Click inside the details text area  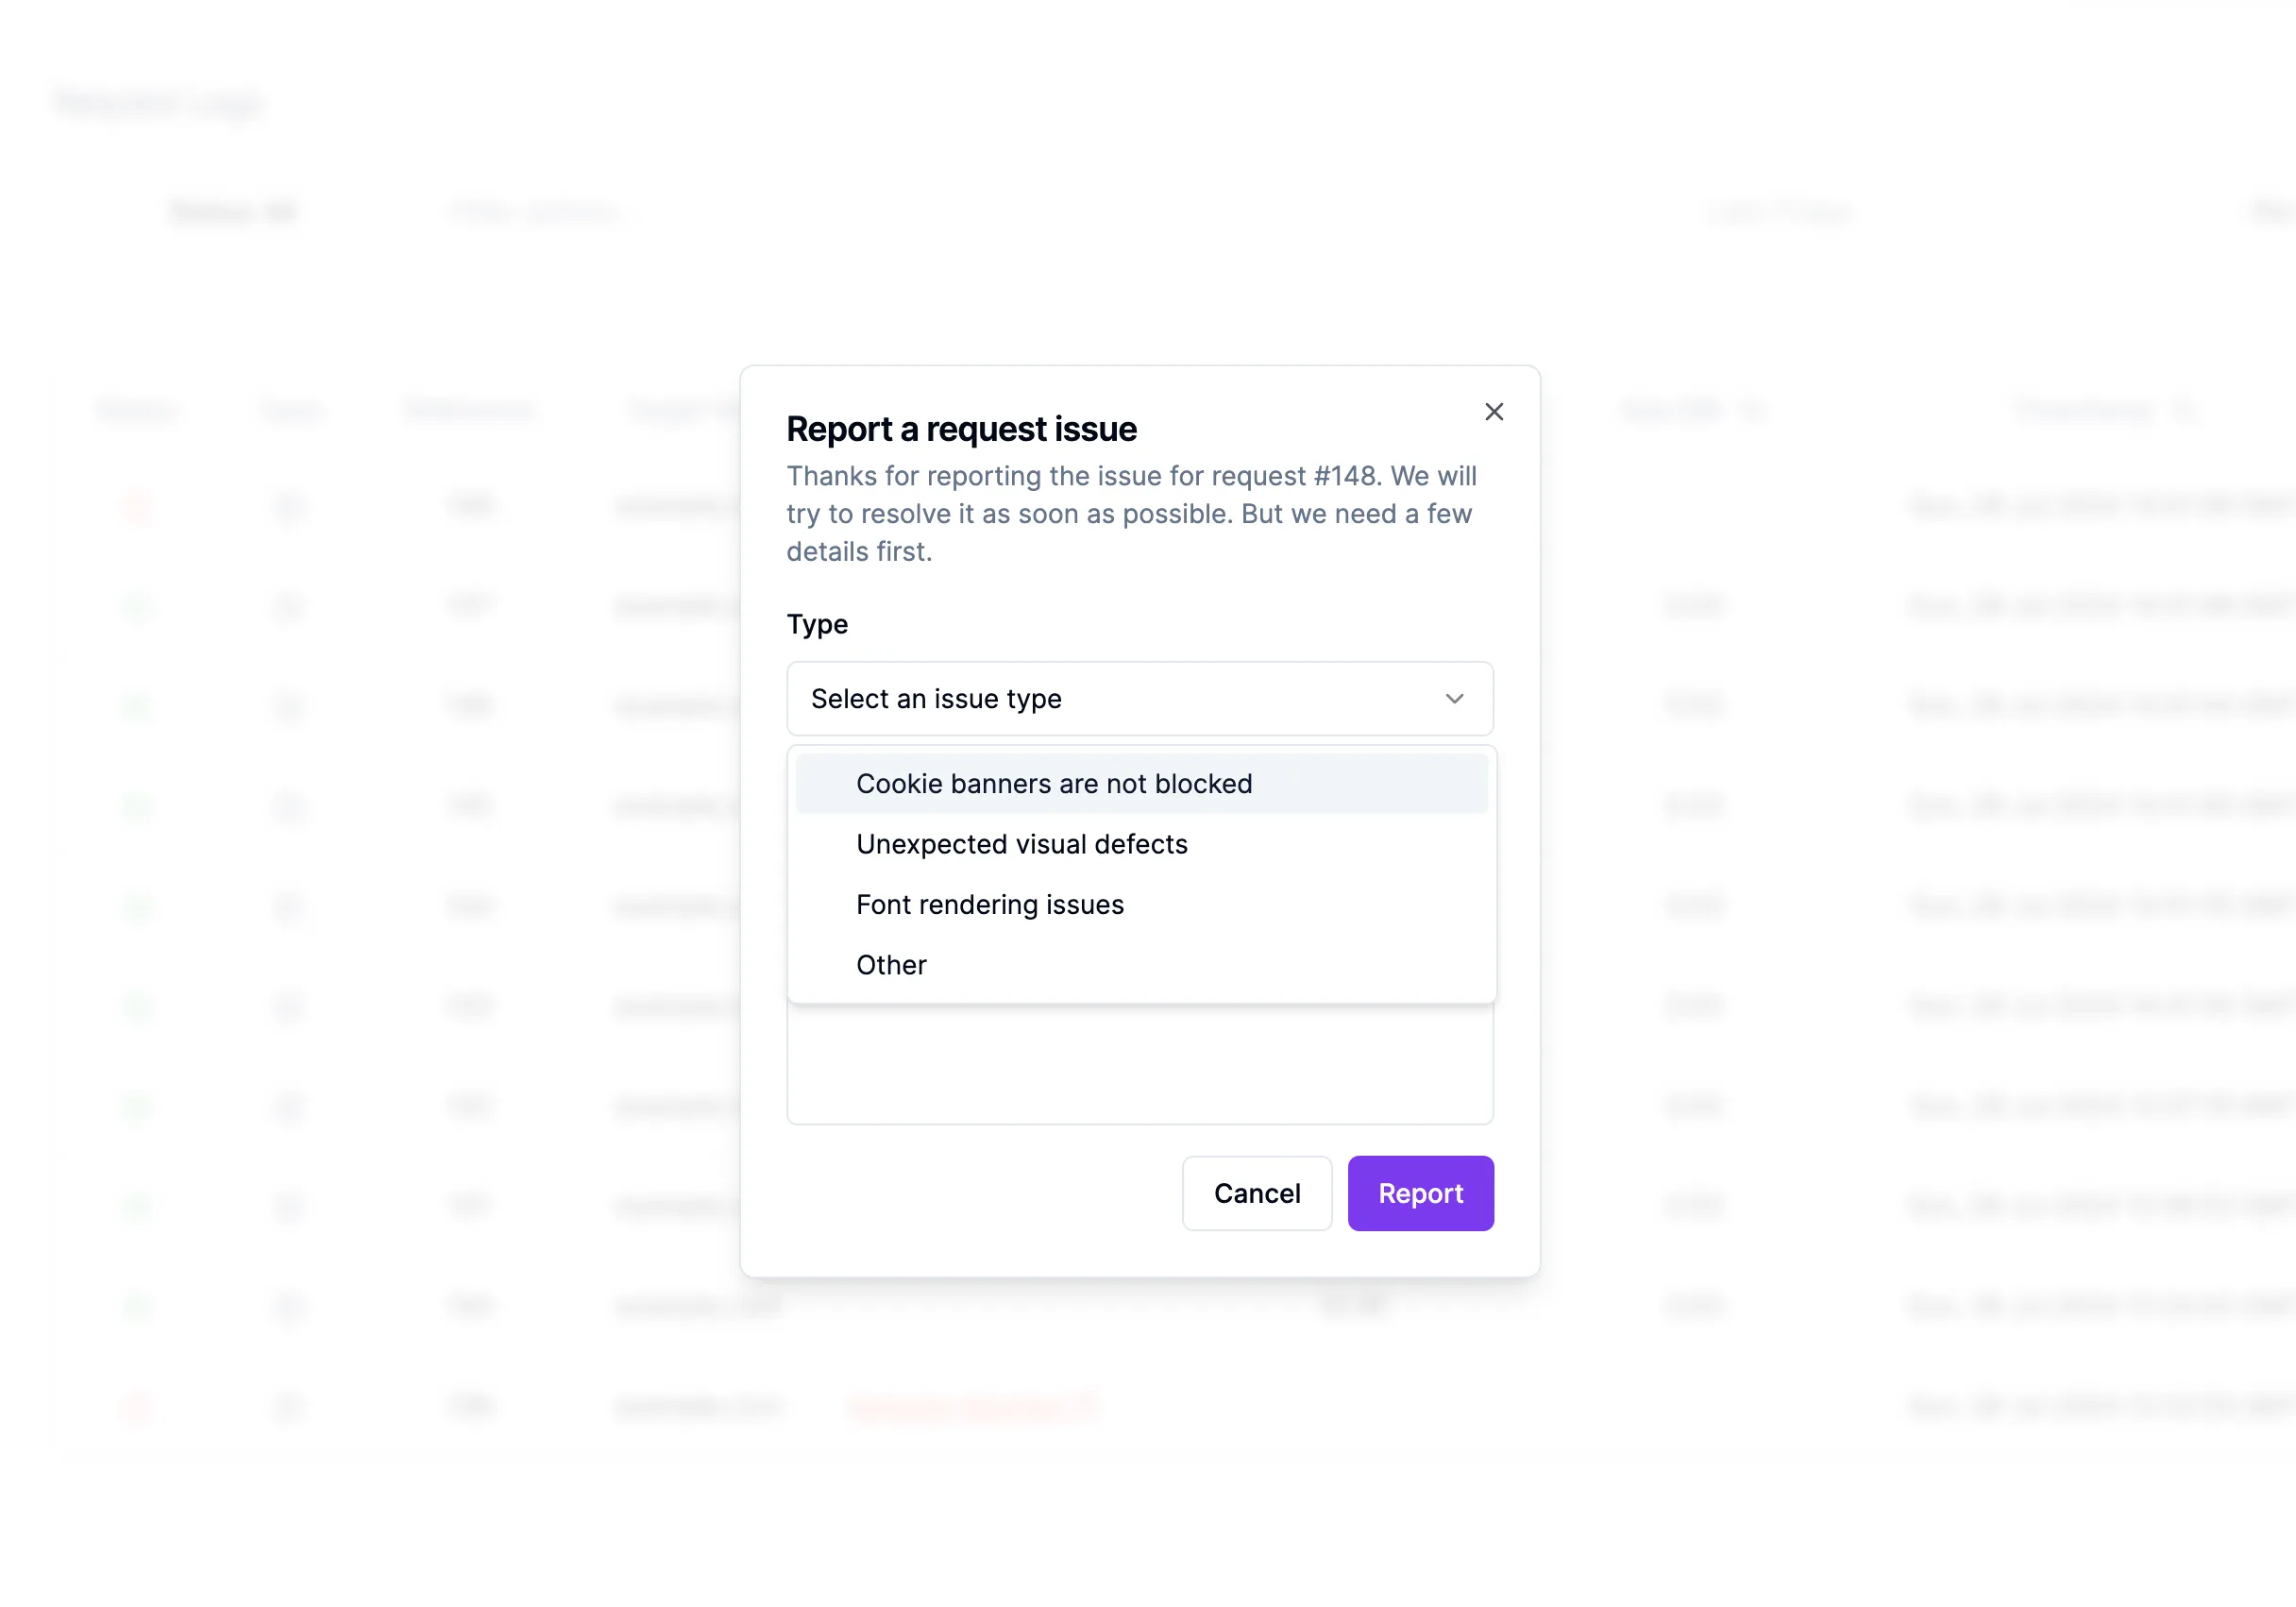pos(1139,1065)
